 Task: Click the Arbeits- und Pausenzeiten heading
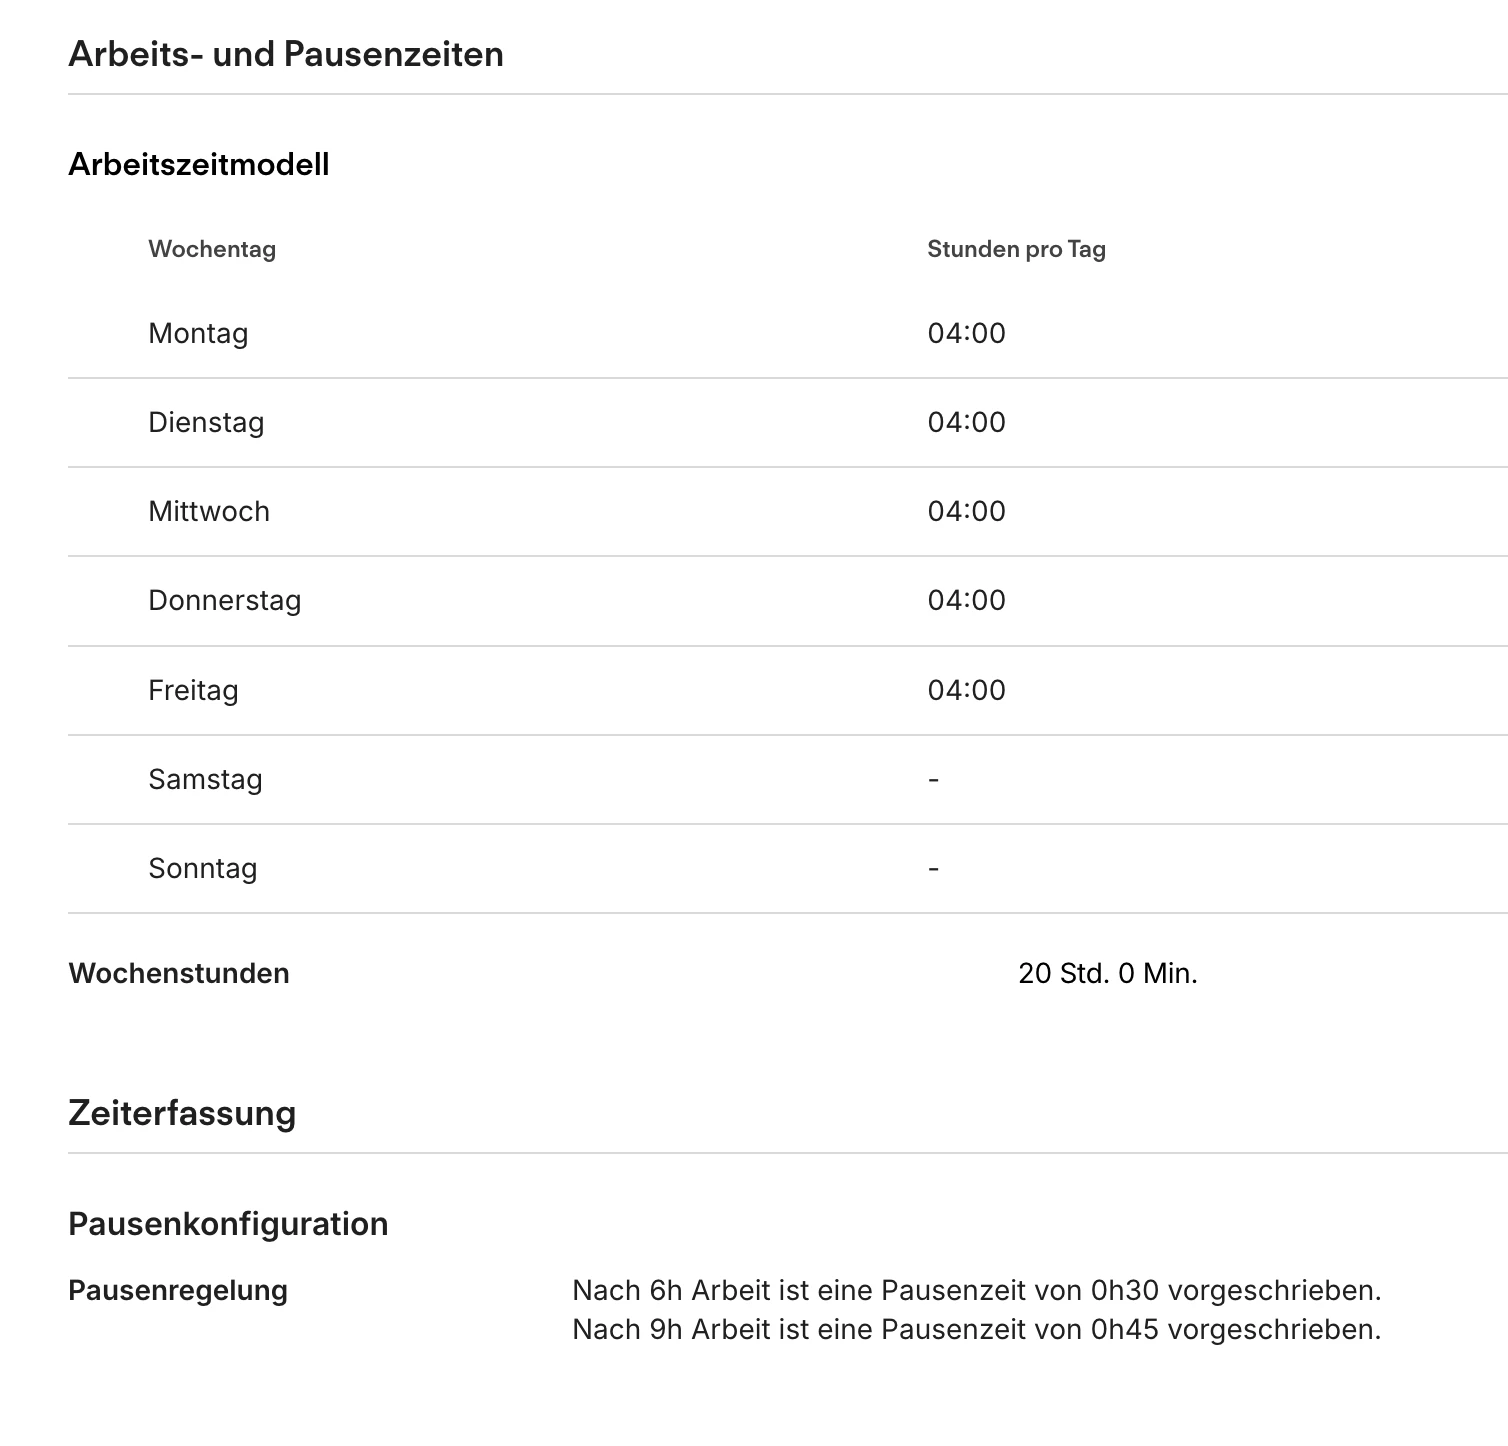285,54
